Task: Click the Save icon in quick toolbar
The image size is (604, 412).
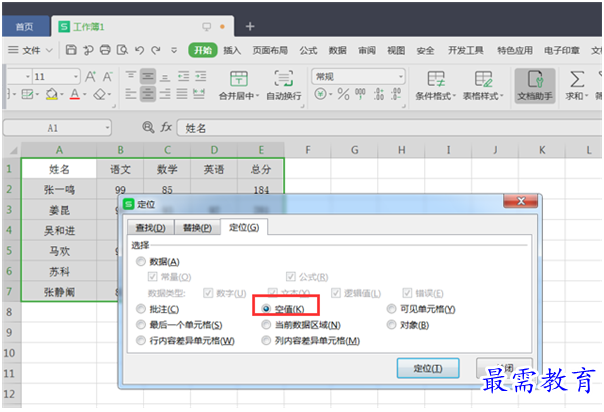Action: click(x=71, y=50)
